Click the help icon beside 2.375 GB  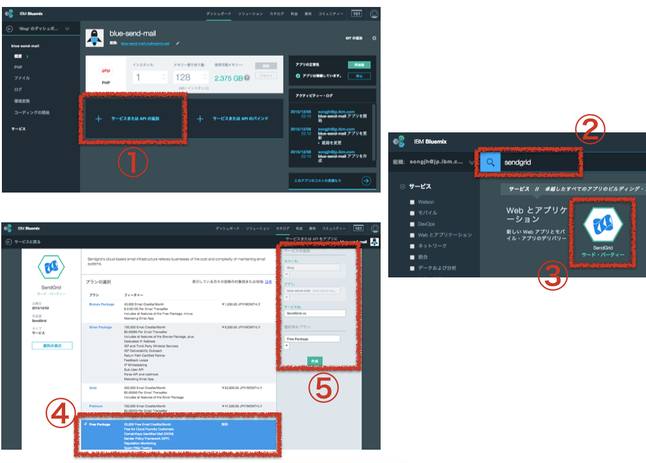tap(247, 77)
